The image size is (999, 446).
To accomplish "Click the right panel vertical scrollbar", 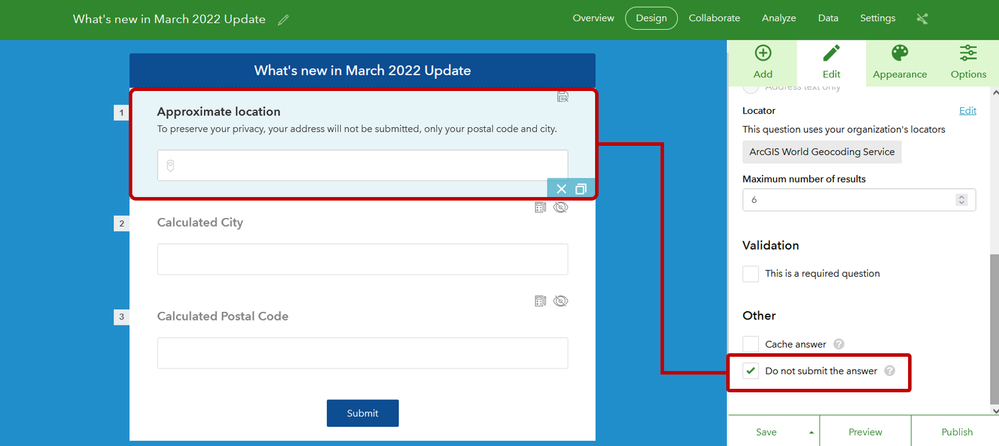I will [995, 329].
